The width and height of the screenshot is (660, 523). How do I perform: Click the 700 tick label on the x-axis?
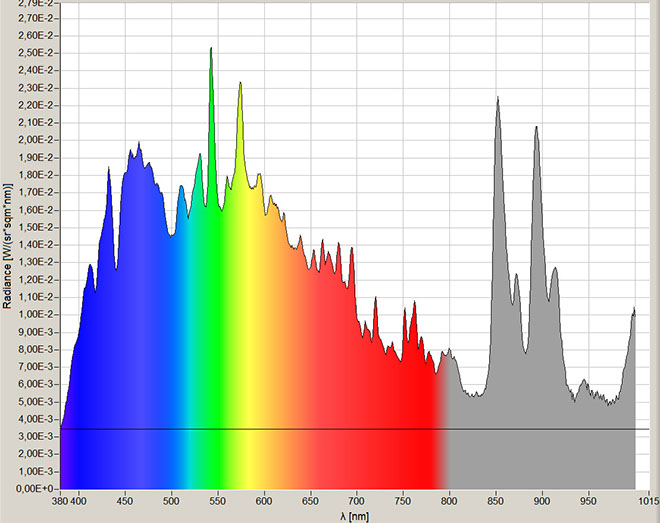click(357, 497)
